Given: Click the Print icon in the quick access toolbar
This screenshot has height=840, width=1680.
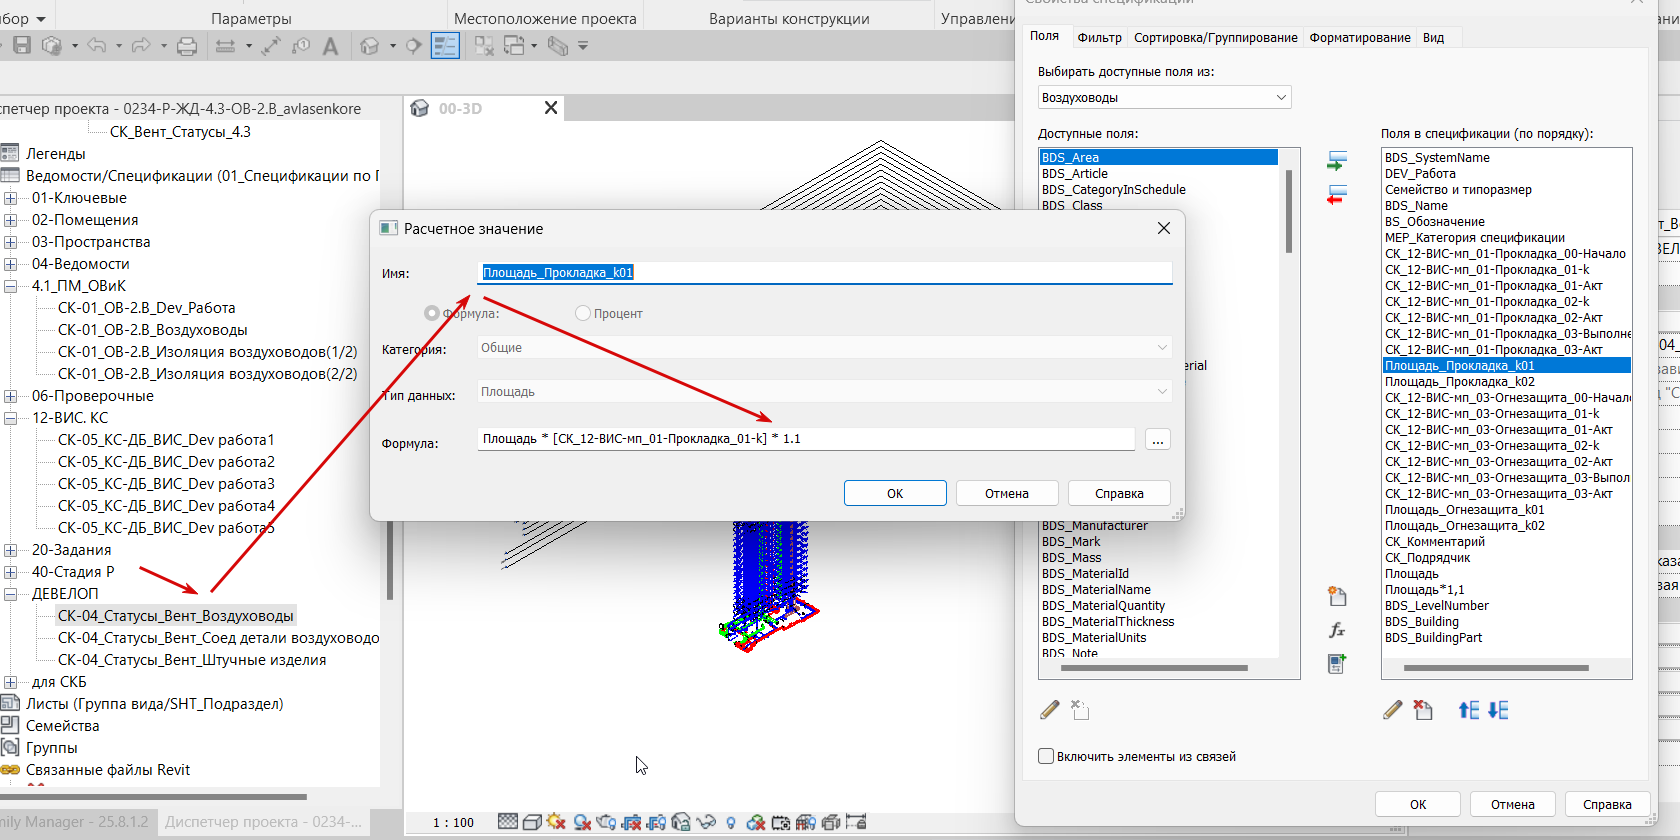Looking at the screenshot, I should click(187, 46).
